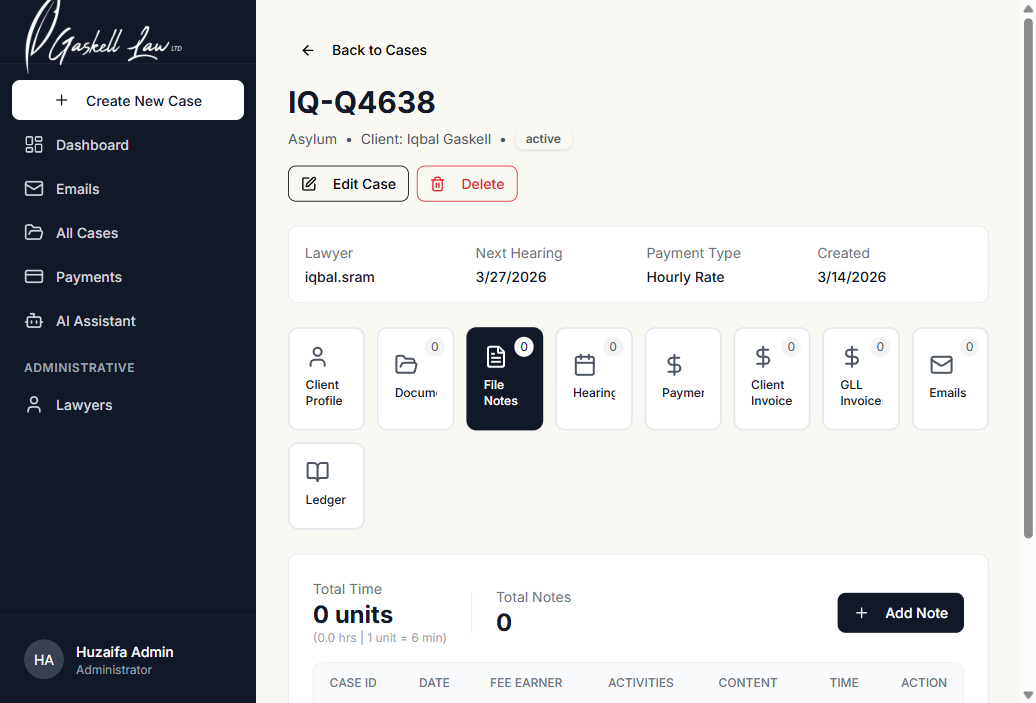Screen dimensions: 1036x703
Task: Open the case Emails envelope tab
Action: [949, 378]
